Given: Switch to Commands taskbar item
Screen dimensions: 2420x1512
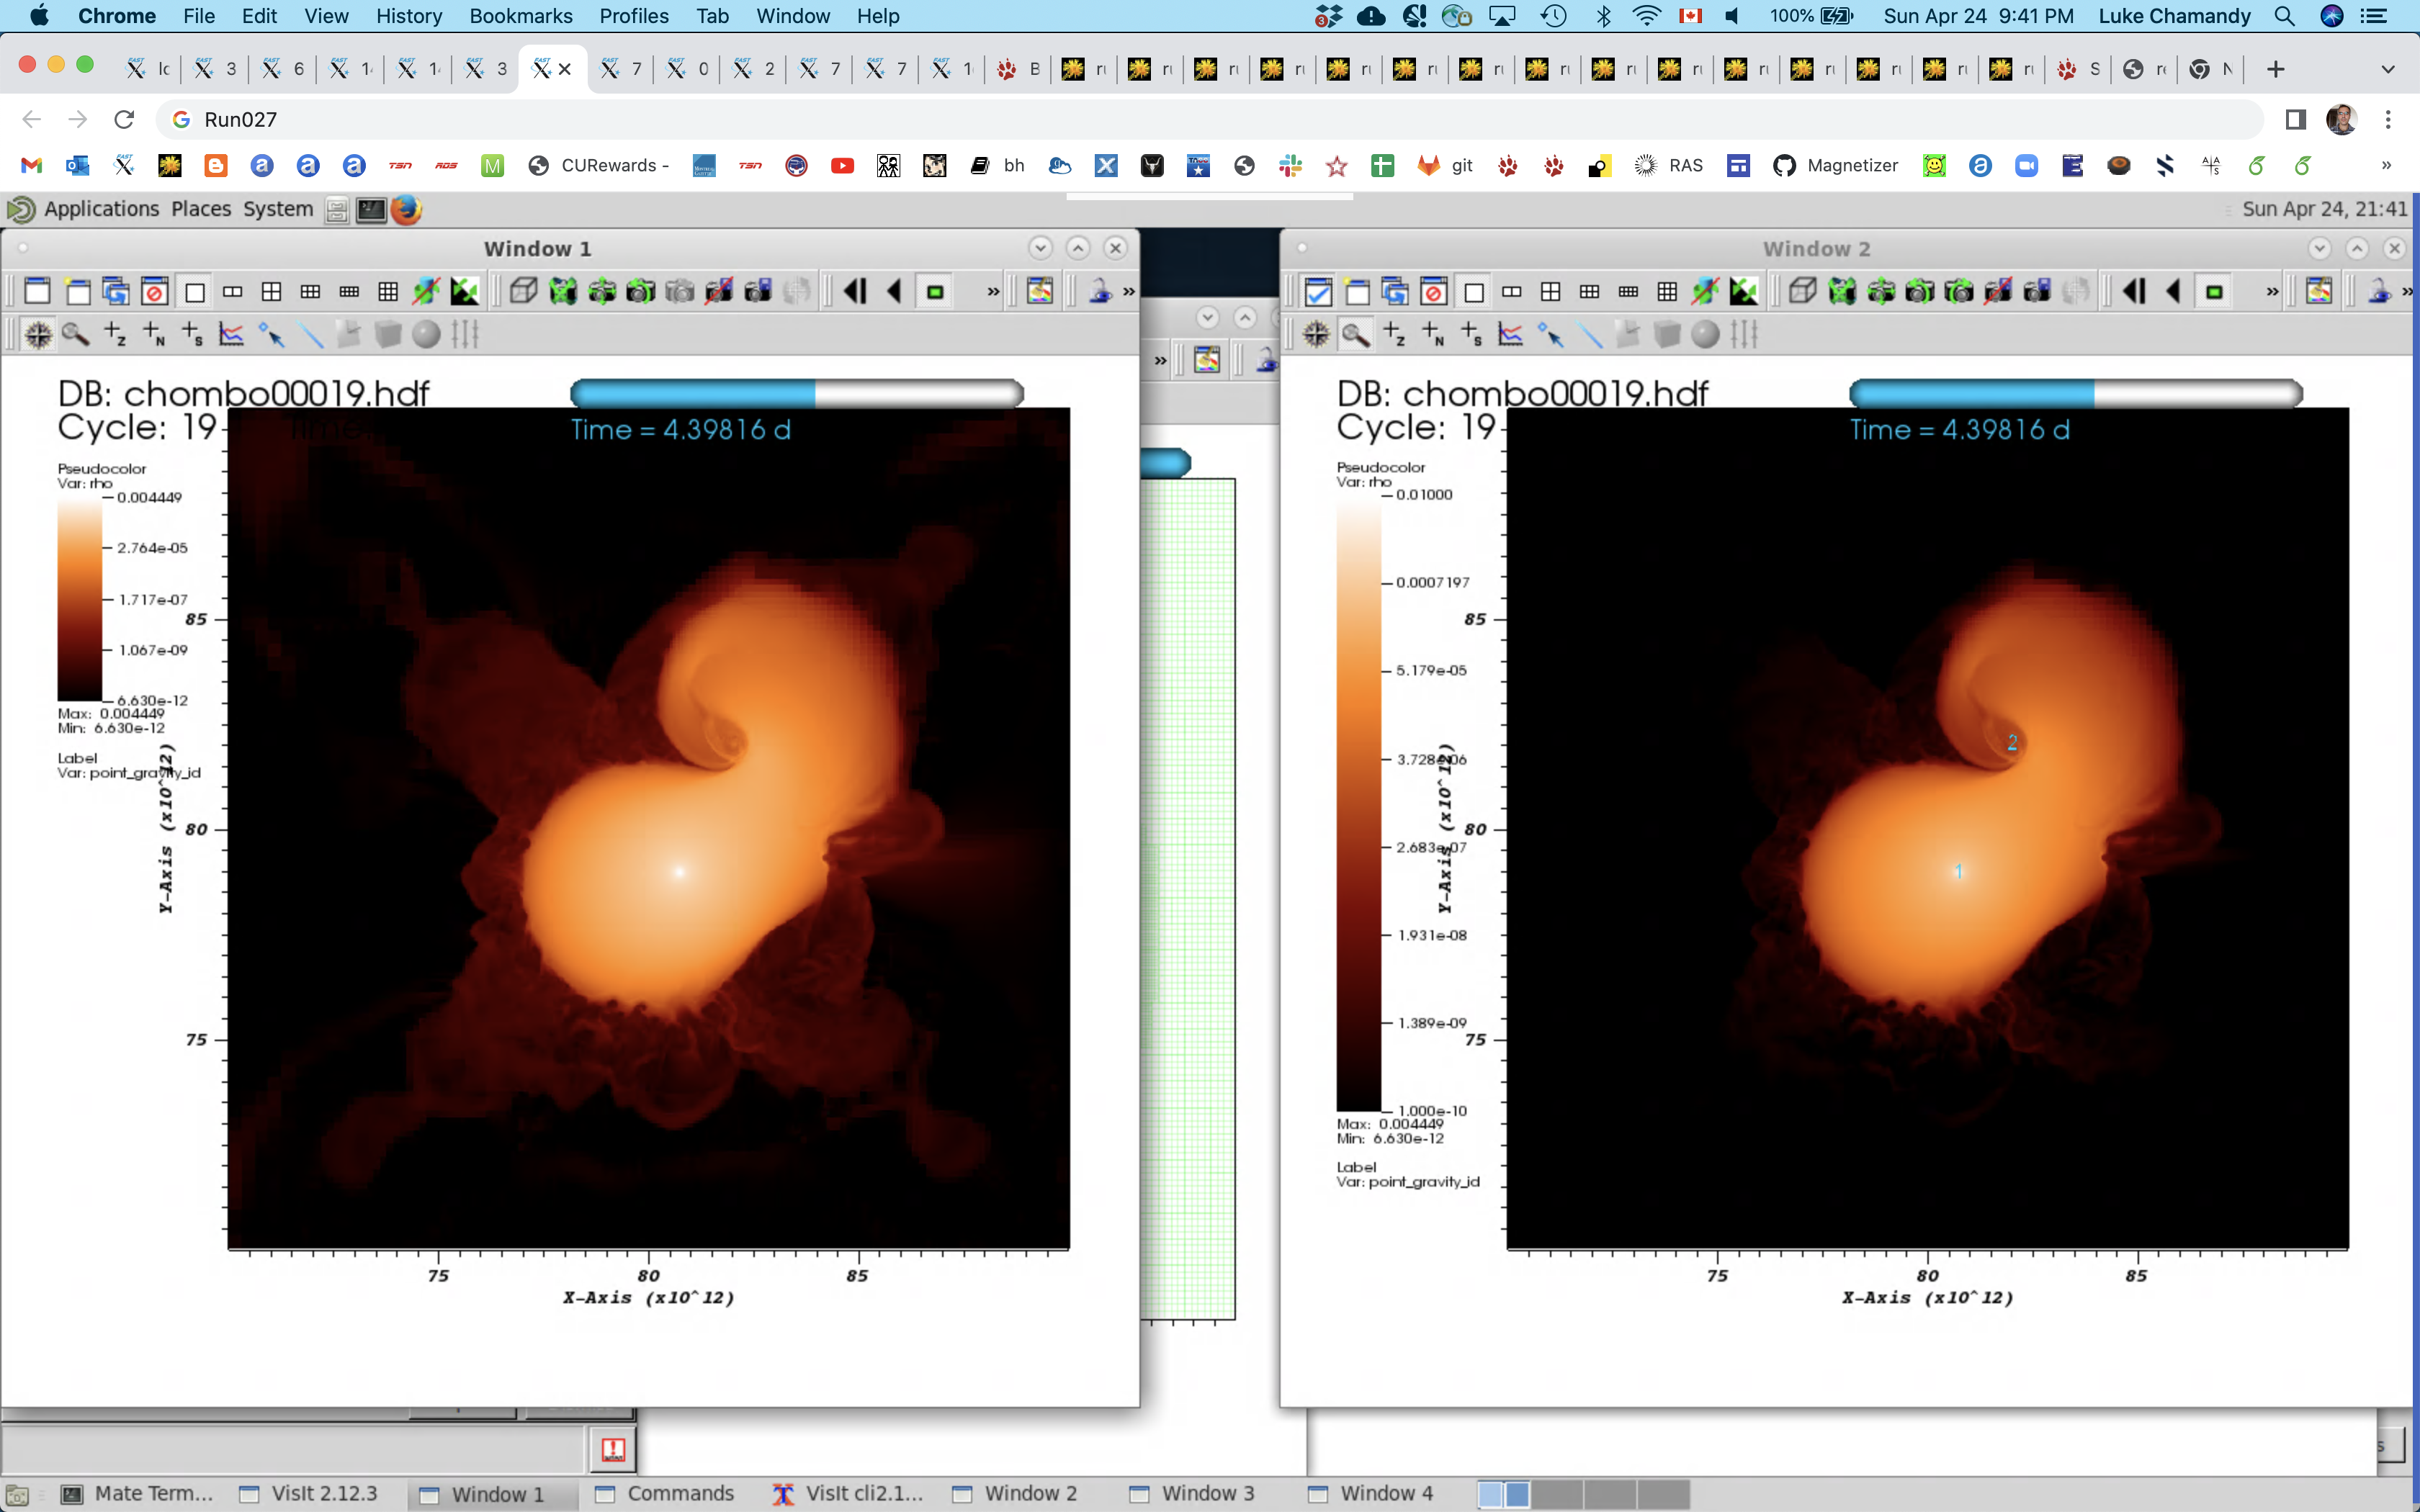Looking at the screenshot, I should pyautogui.click(x=666, y=1494).
